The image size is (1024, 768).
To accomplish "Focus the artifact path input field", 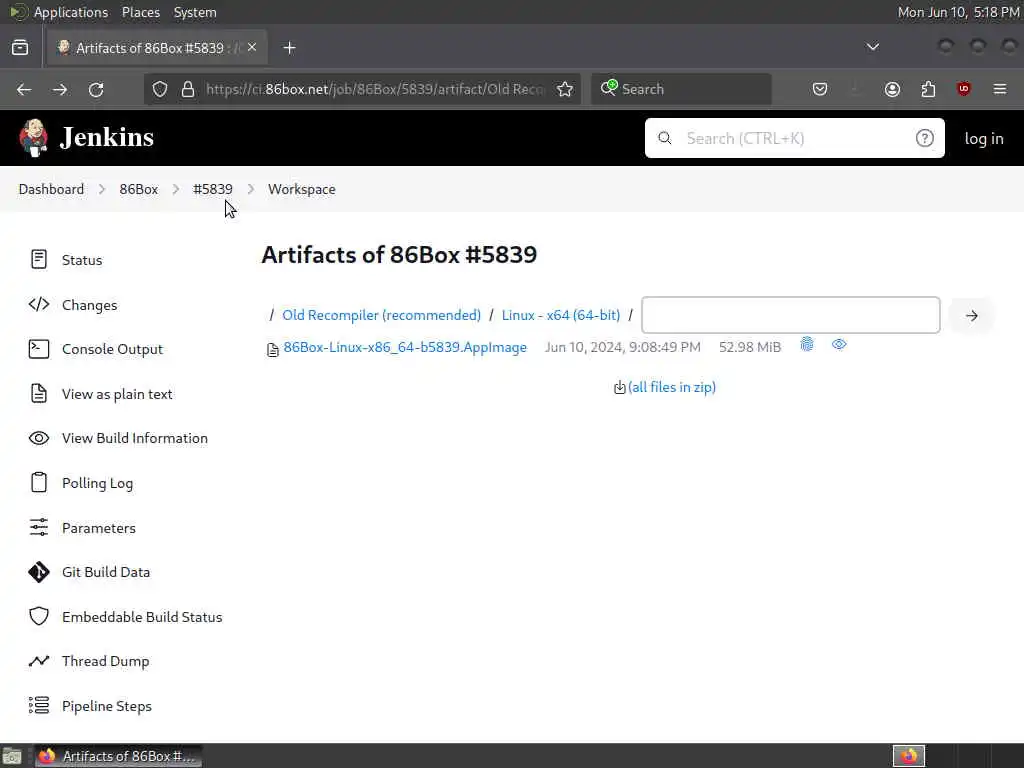I will (791, 315).
